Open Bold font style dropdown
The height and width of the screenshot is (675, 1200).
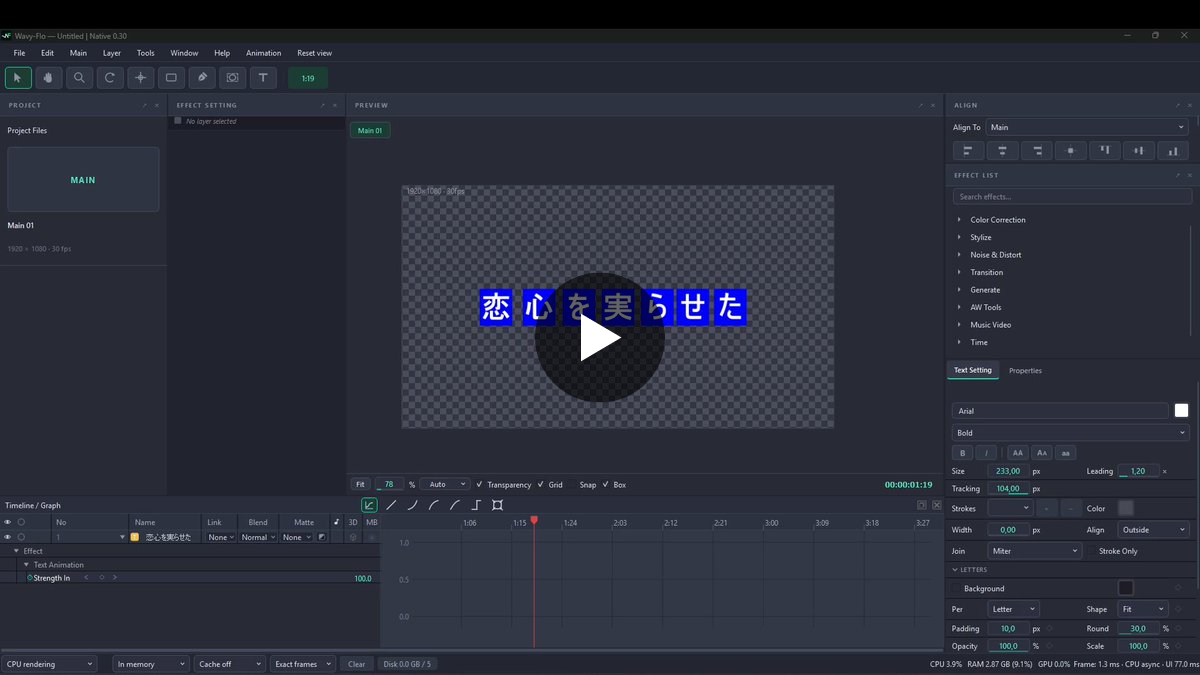click(1070, 433)
